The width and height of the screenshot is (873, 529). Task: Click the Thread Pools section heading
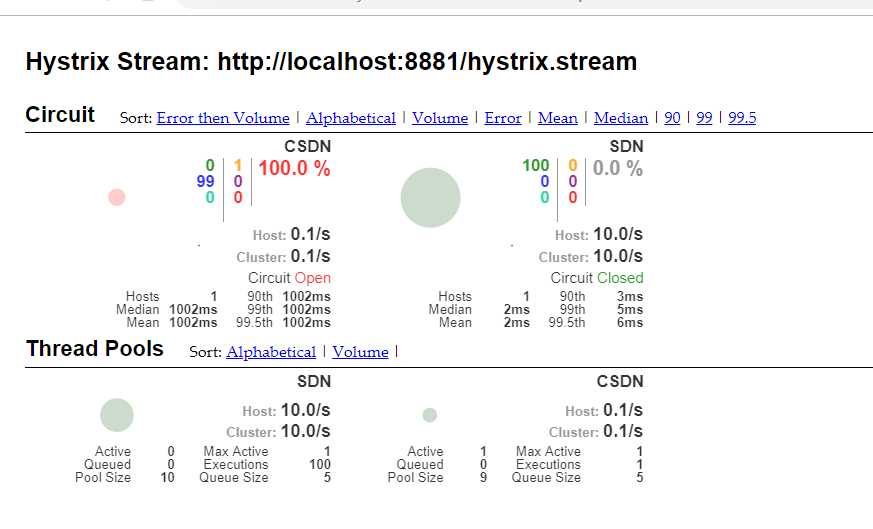(95, 349)
